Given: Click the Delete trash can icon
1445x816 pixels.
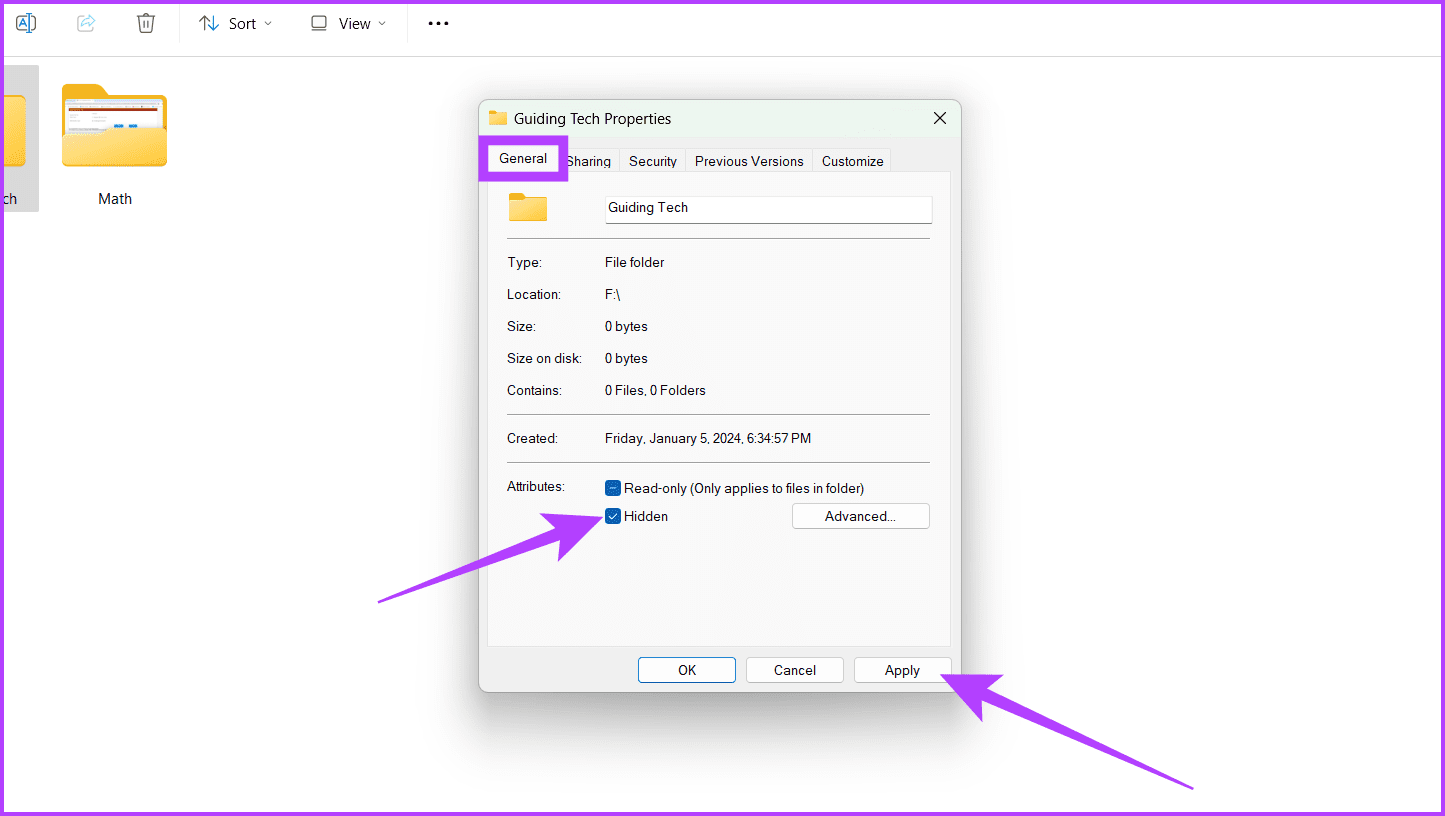Looking at the screenshot, I should coord(146,23).
